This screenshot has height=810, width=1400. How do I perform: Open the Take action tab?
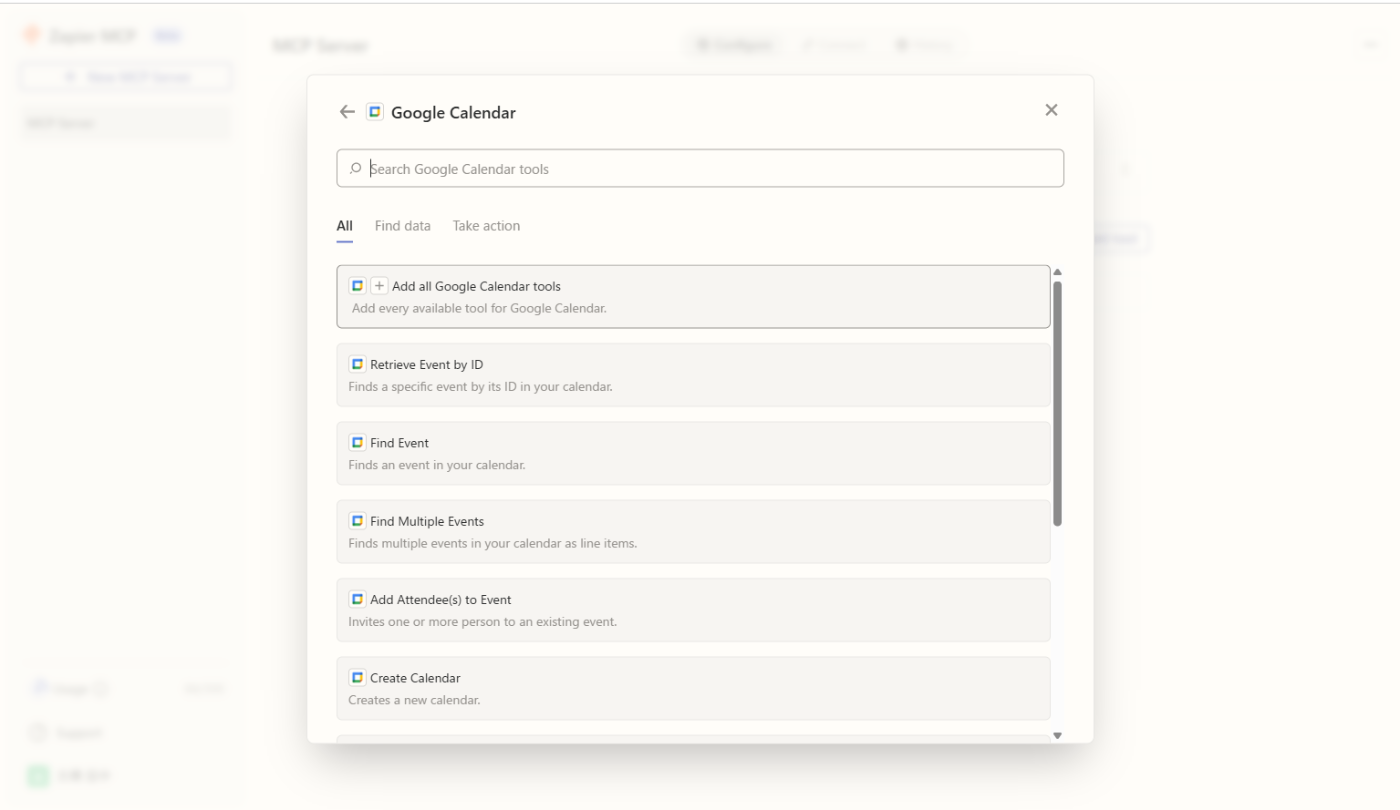486,226
